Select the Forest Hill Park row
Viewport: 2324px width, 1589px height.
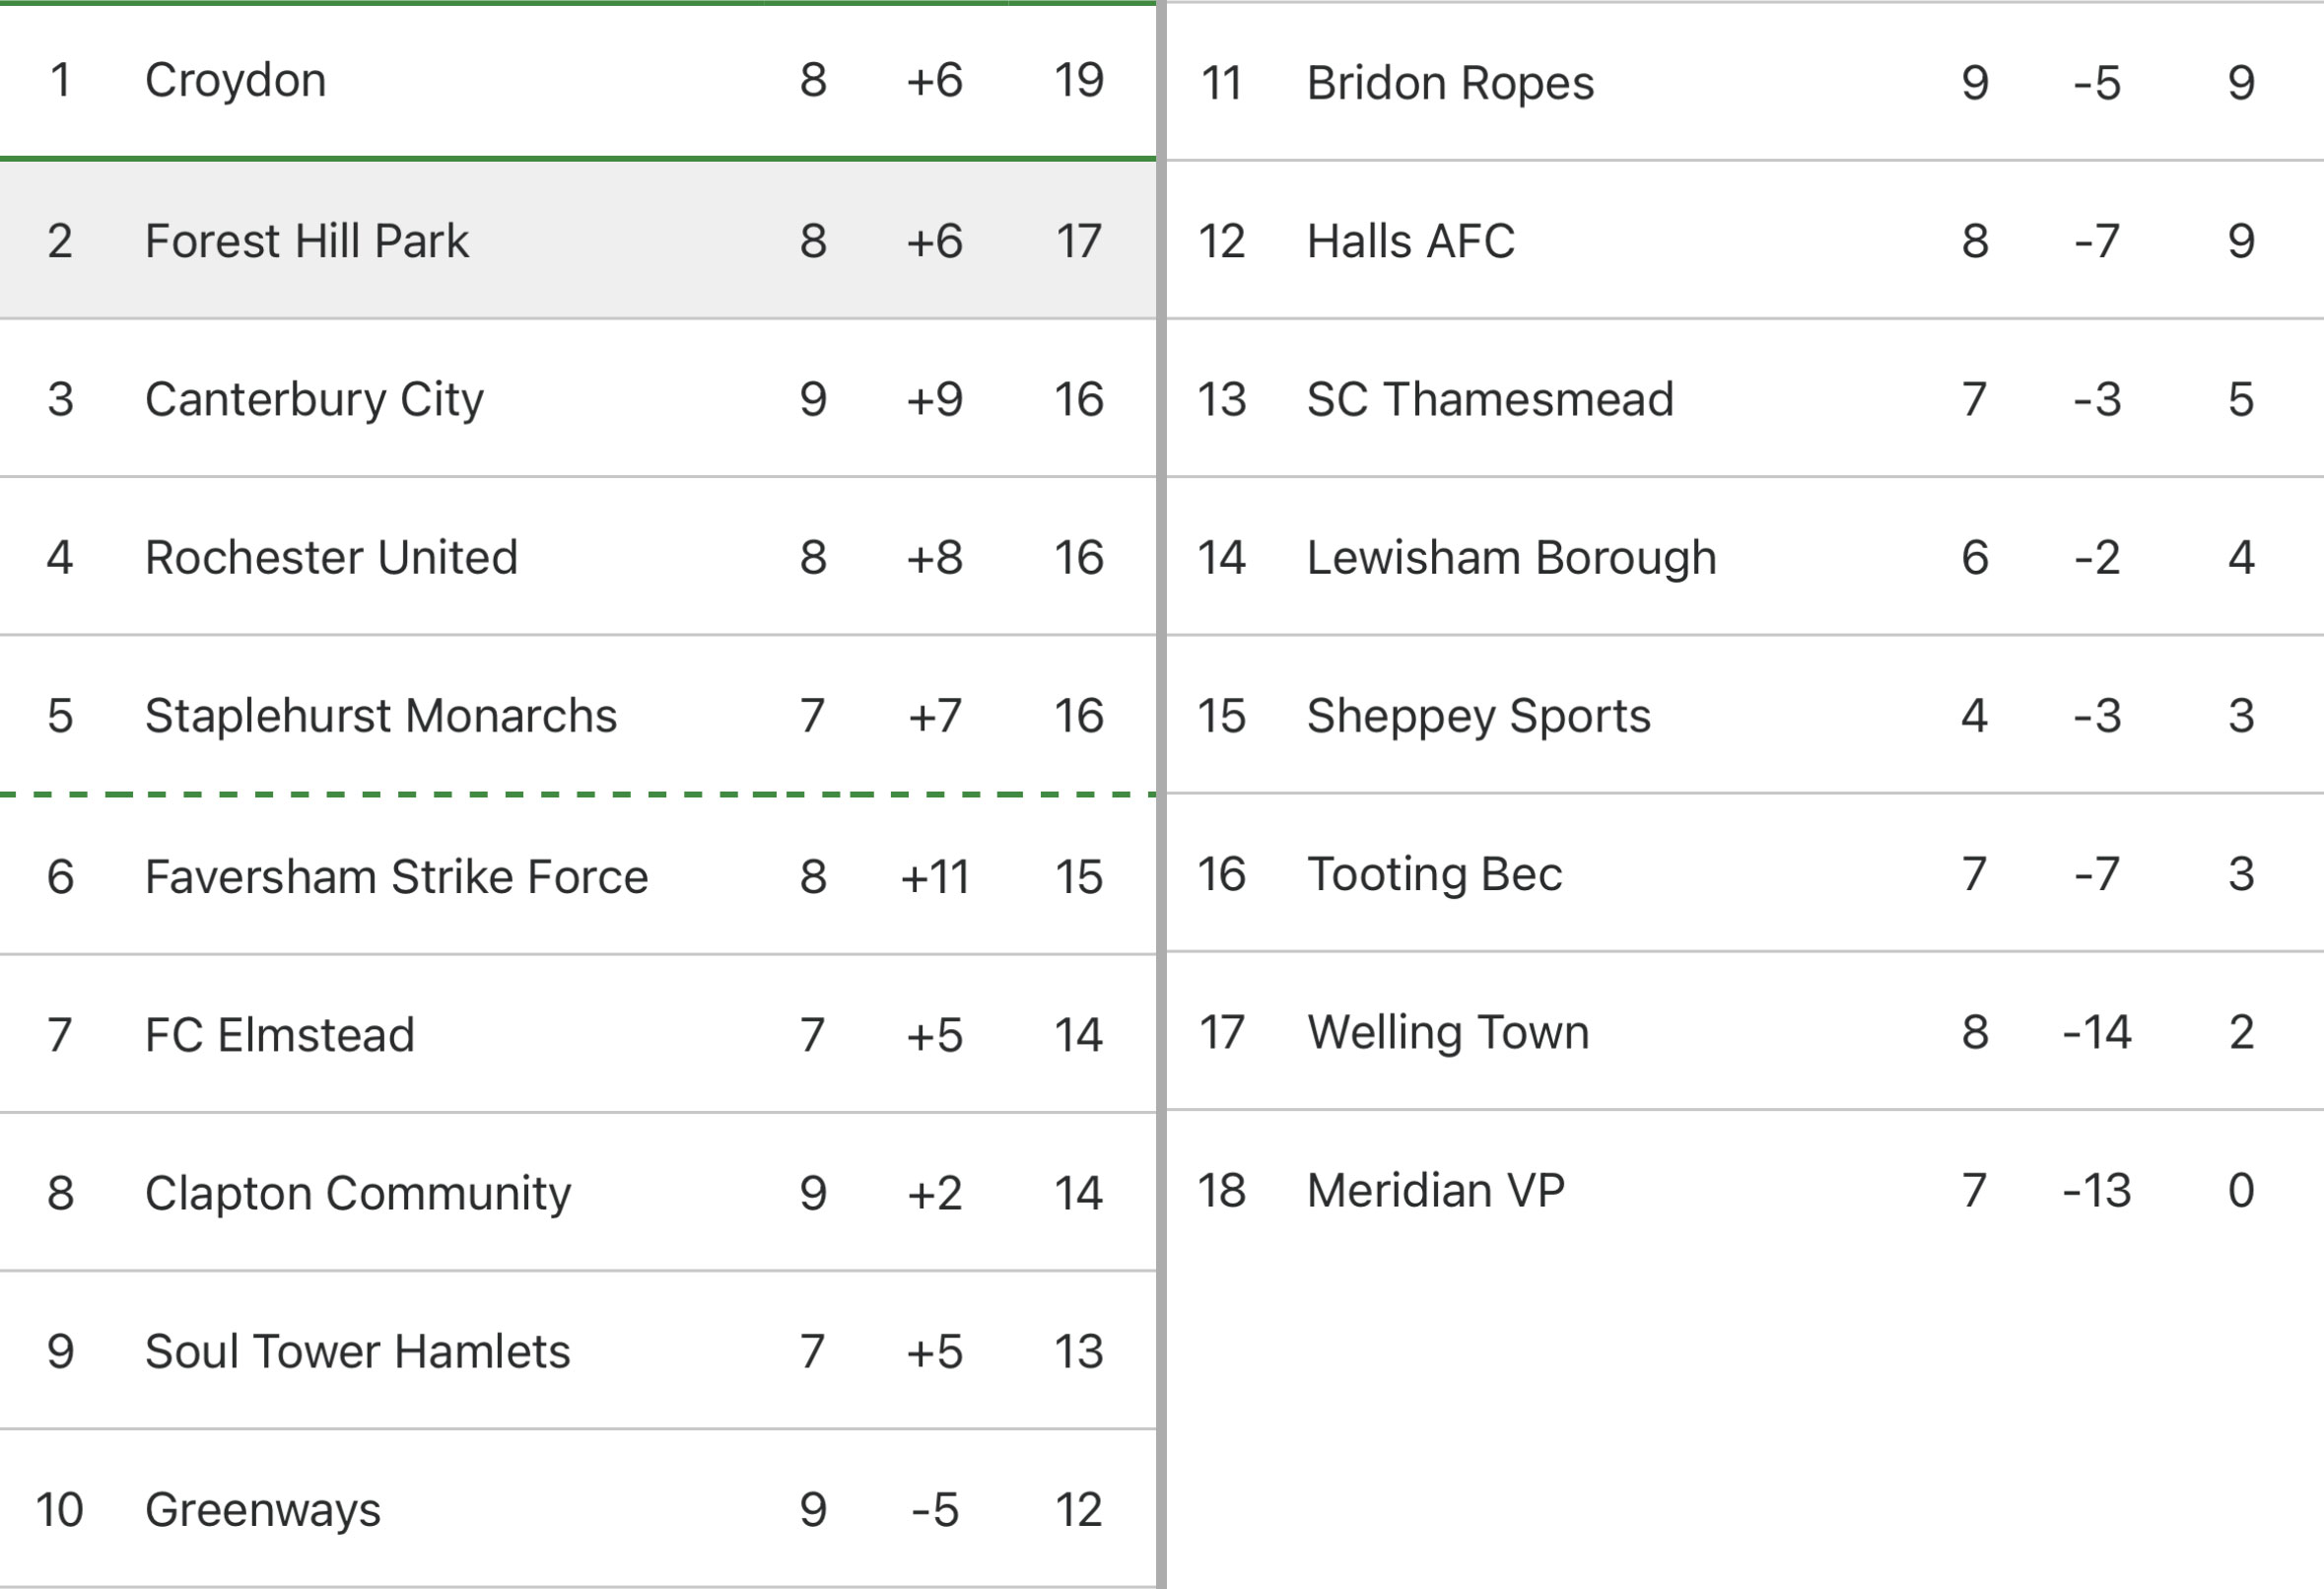tap(578, 240)
